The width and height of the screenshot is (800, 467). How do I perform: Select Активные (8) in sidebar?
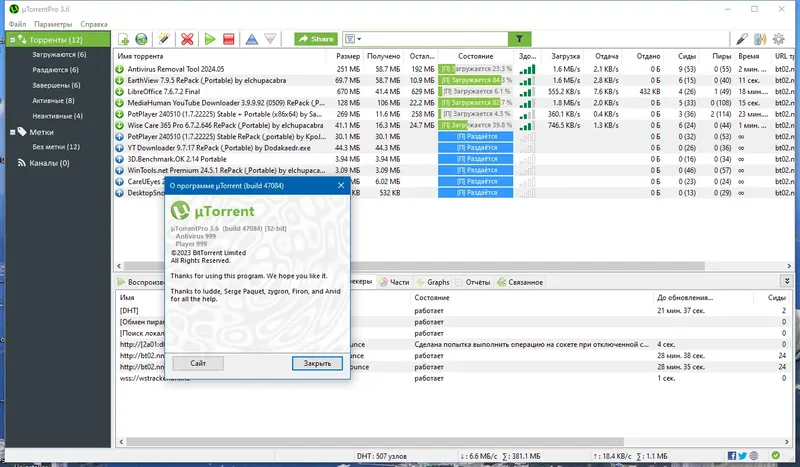[x=53, y=101]
